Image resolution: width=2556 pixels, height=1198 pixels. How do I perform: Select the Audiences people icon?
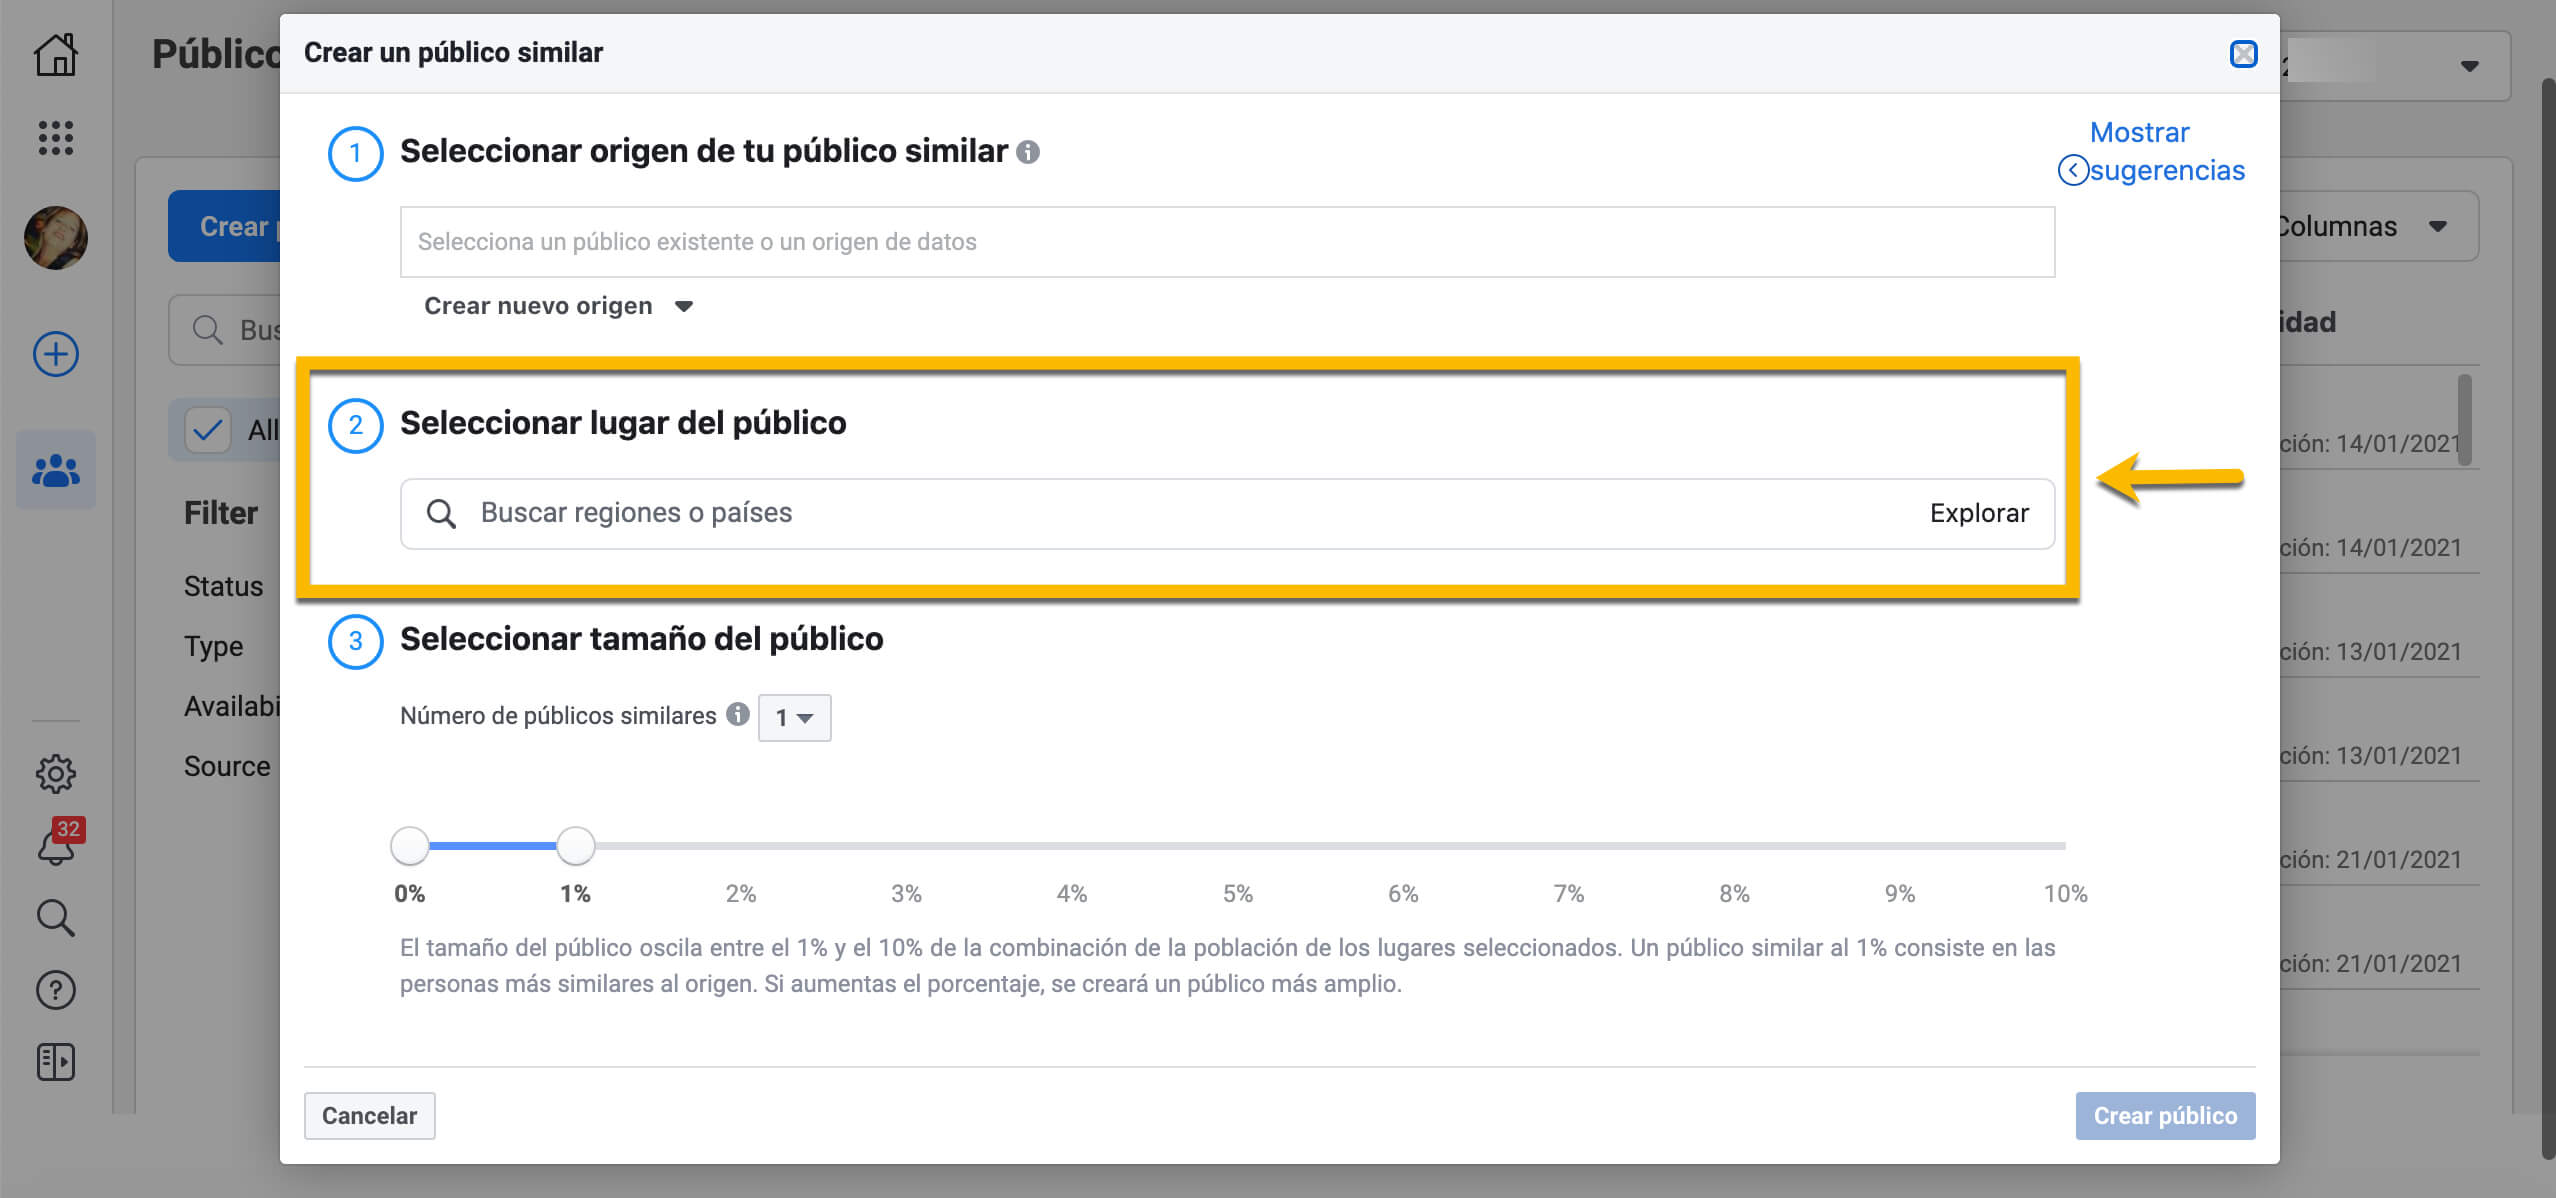tap(56, 470)
